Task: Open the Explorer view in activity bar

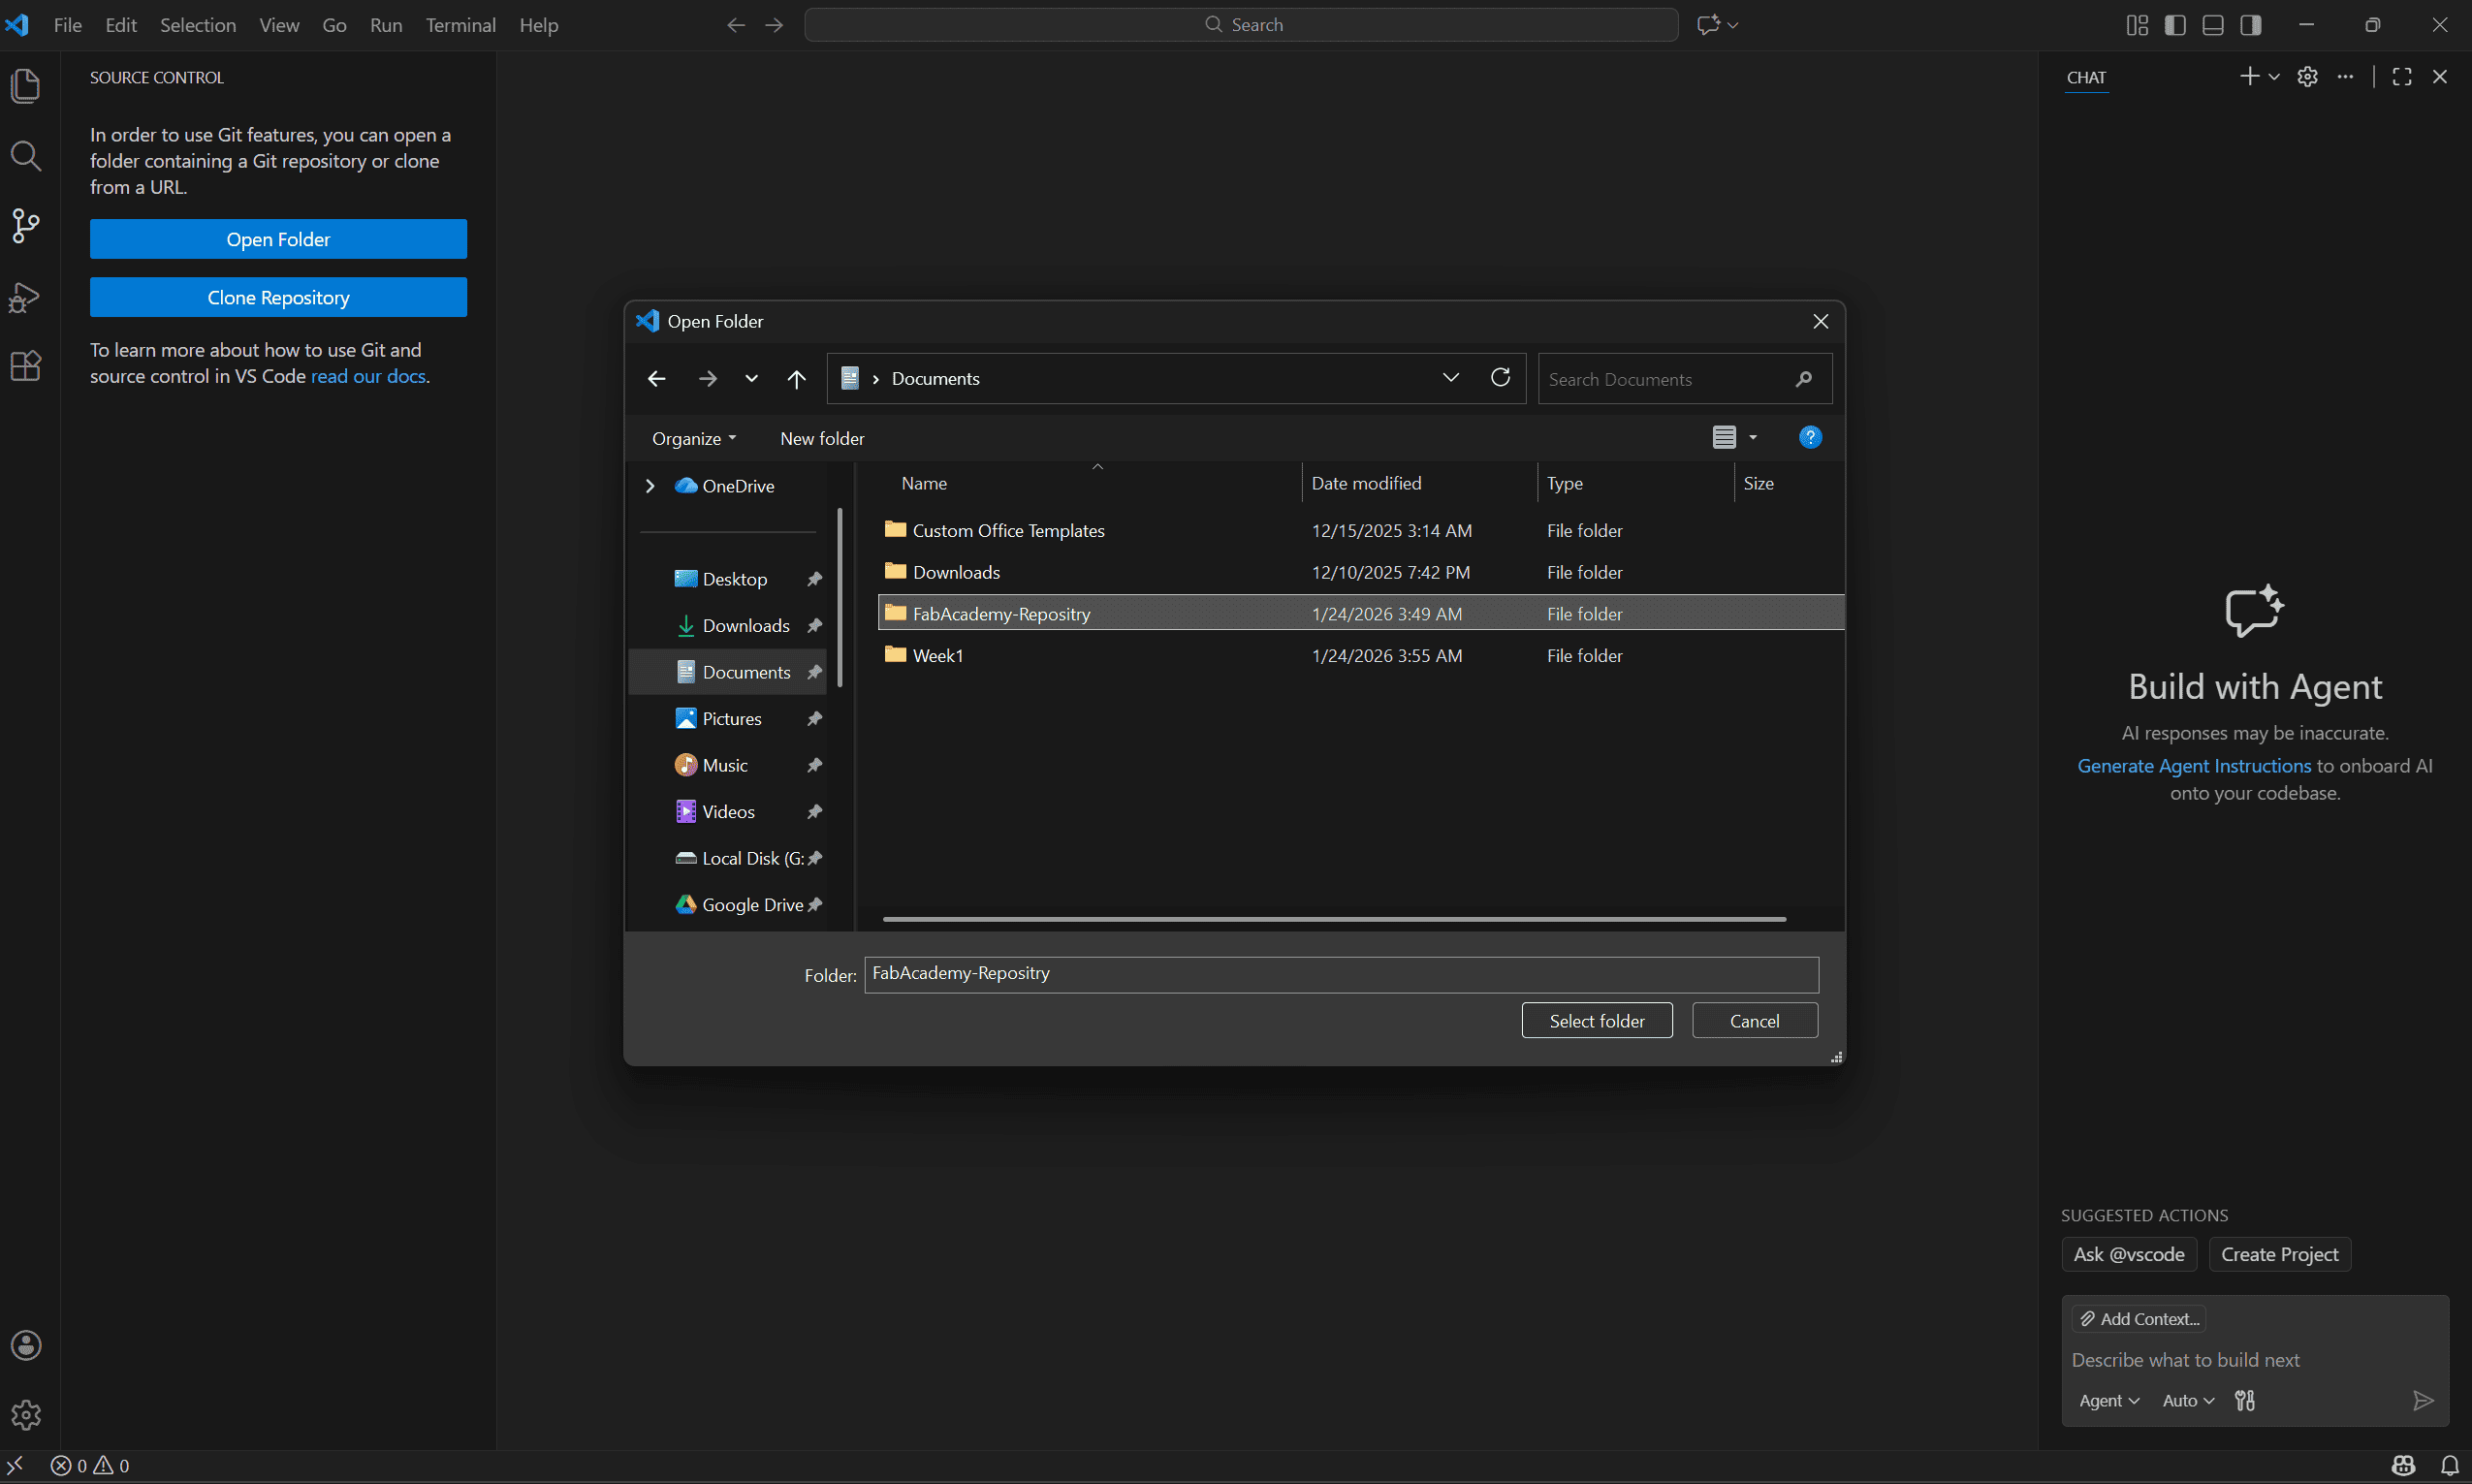Action: (x=25, y=86)
